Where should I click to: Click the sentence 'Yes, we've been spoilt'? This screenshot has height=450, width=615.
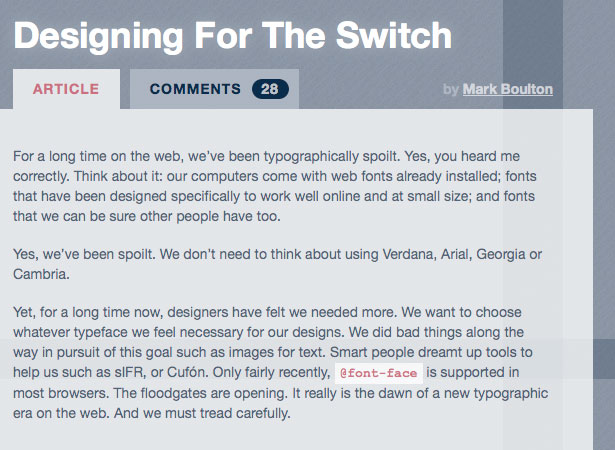coord(84,254)
